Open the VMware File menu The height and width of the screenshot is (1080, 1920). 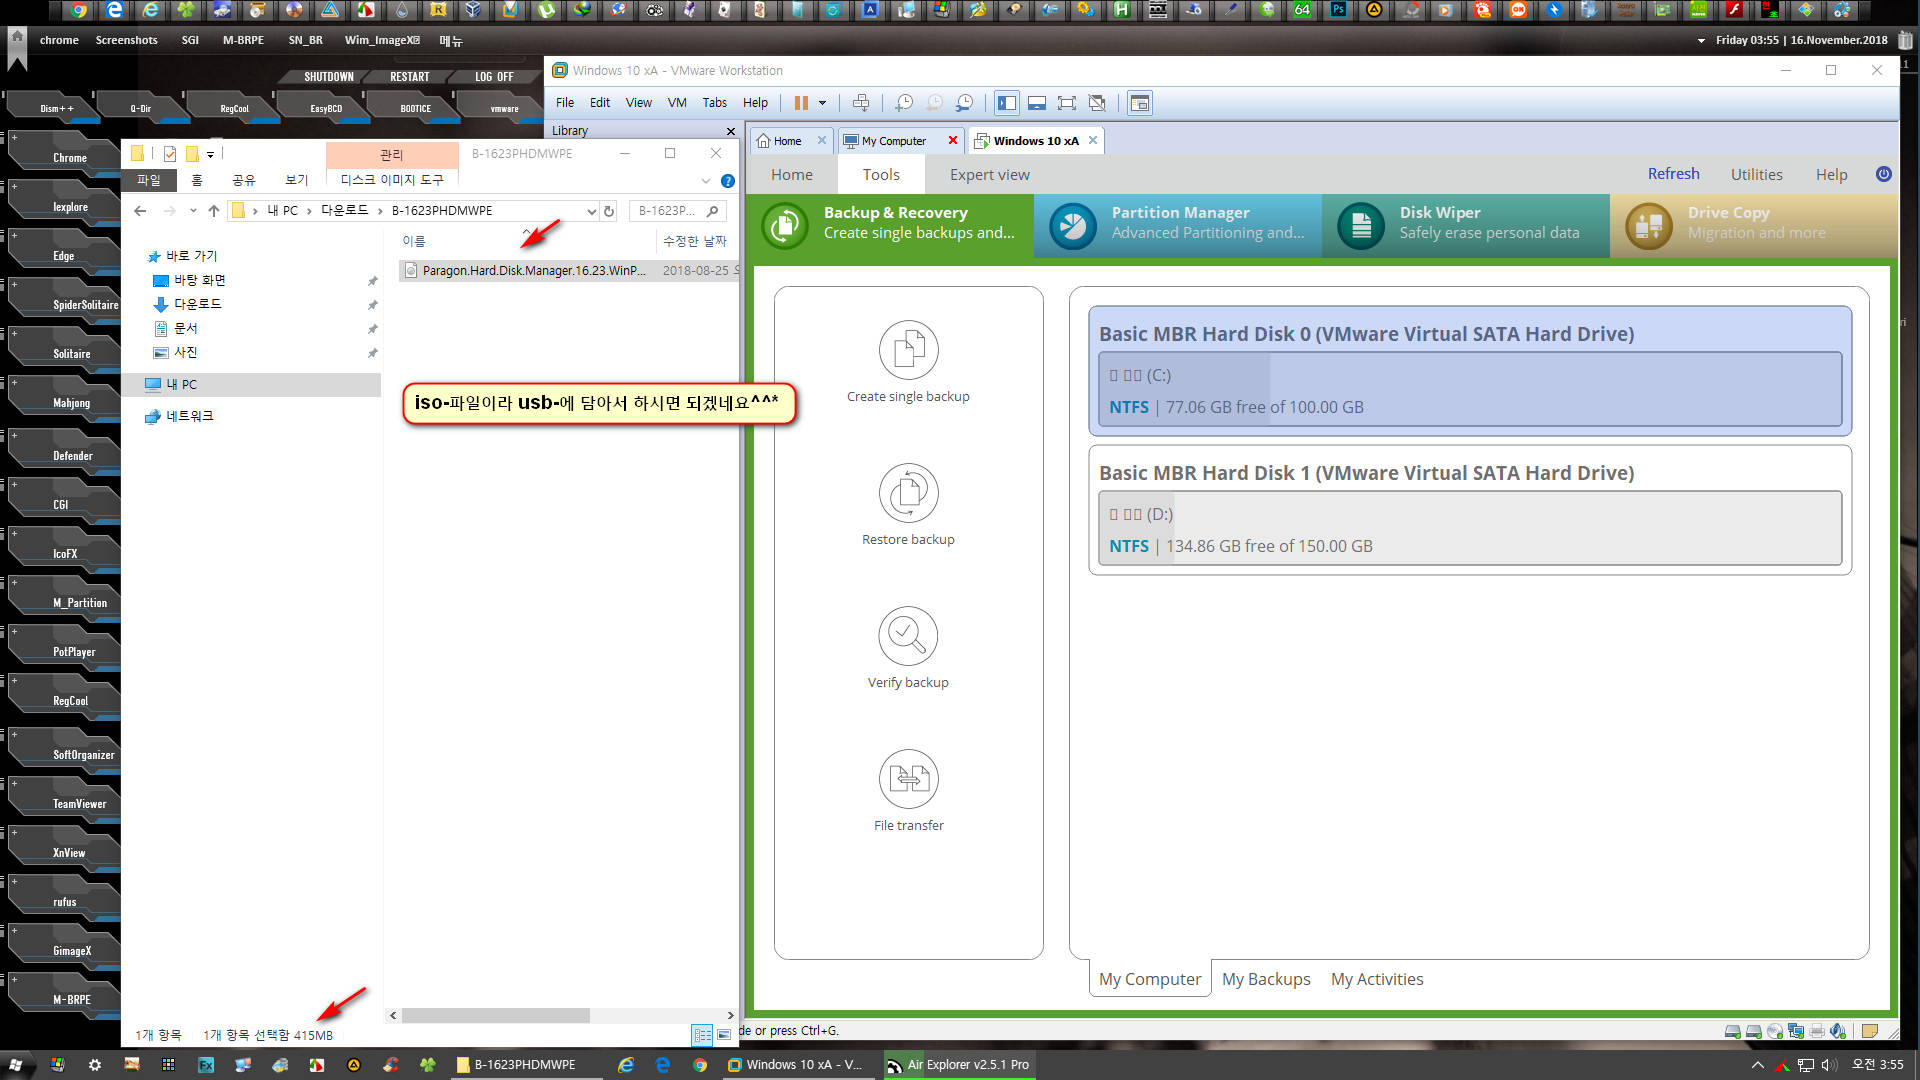[x=565, y=103]
